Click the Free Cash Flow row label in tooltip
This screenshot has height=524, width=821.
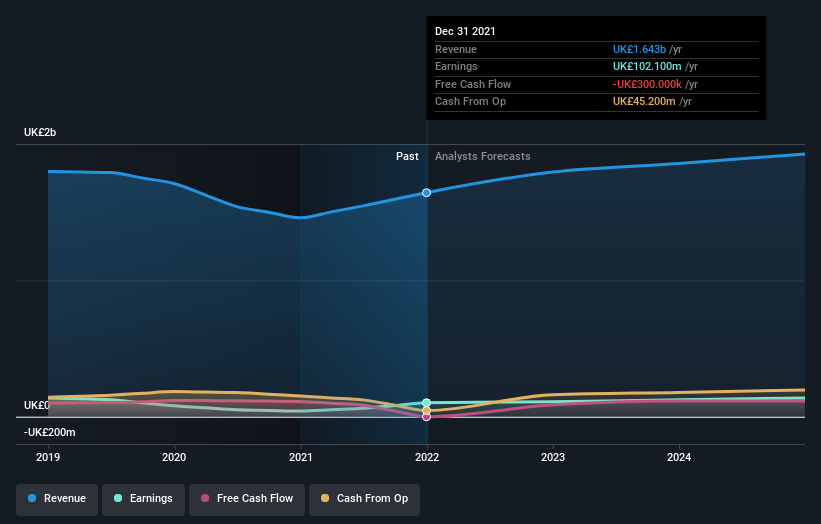(473, 84)
